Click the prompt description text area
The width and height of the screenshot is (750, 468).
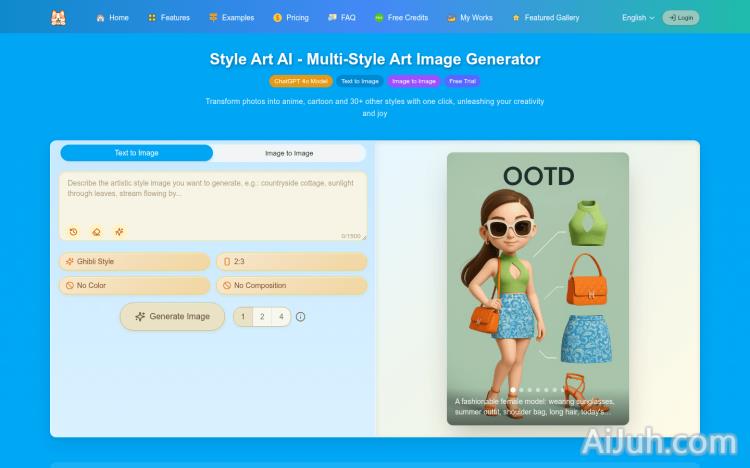click(213, 206)
